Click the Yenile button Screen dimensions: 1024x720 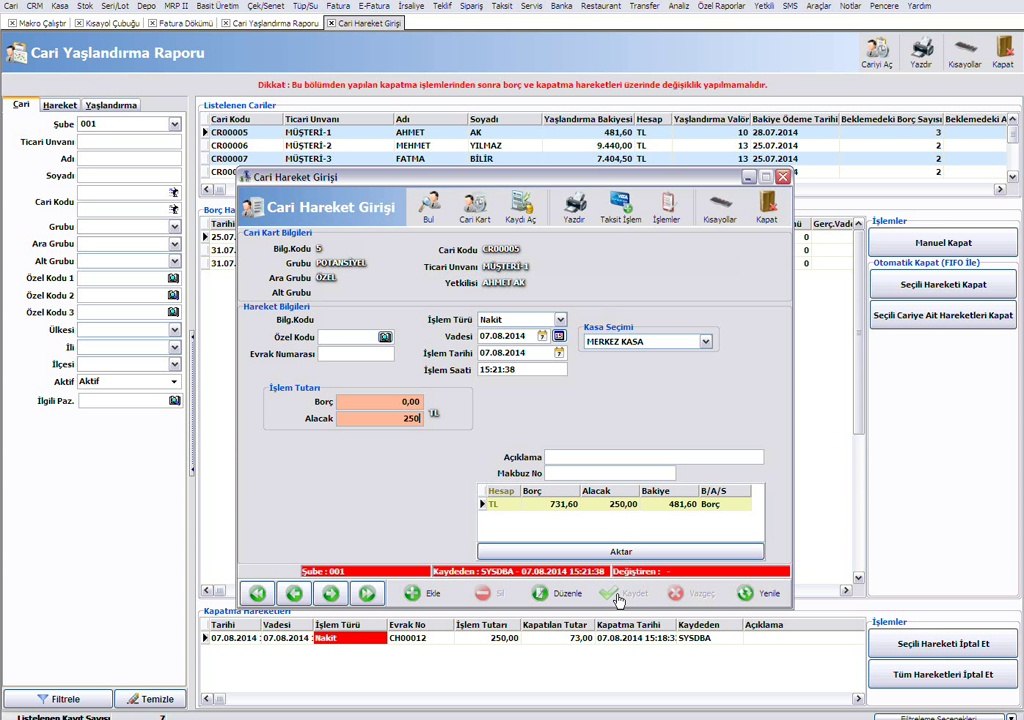click(x=758, y=593)
